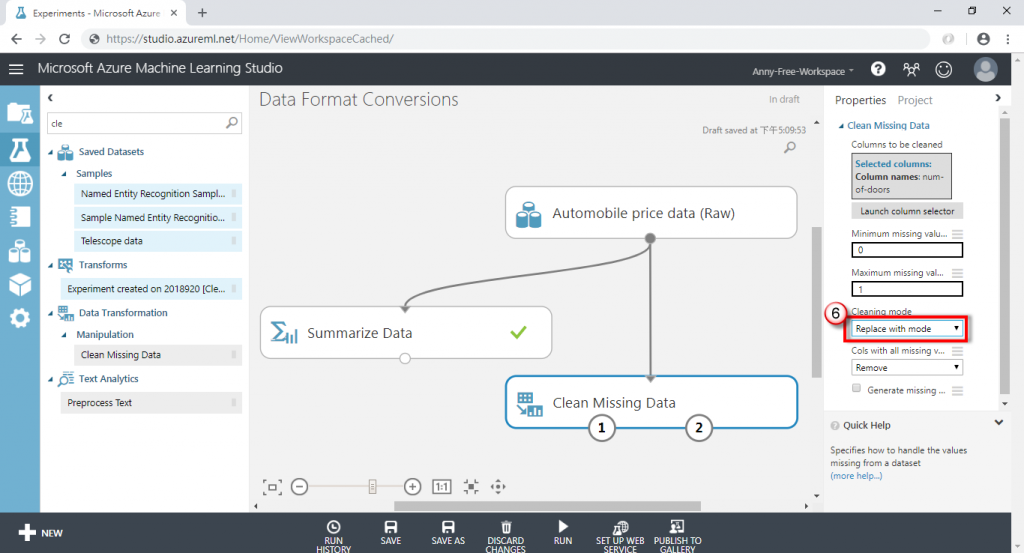Click the canvas search magnifier icon

790,148
